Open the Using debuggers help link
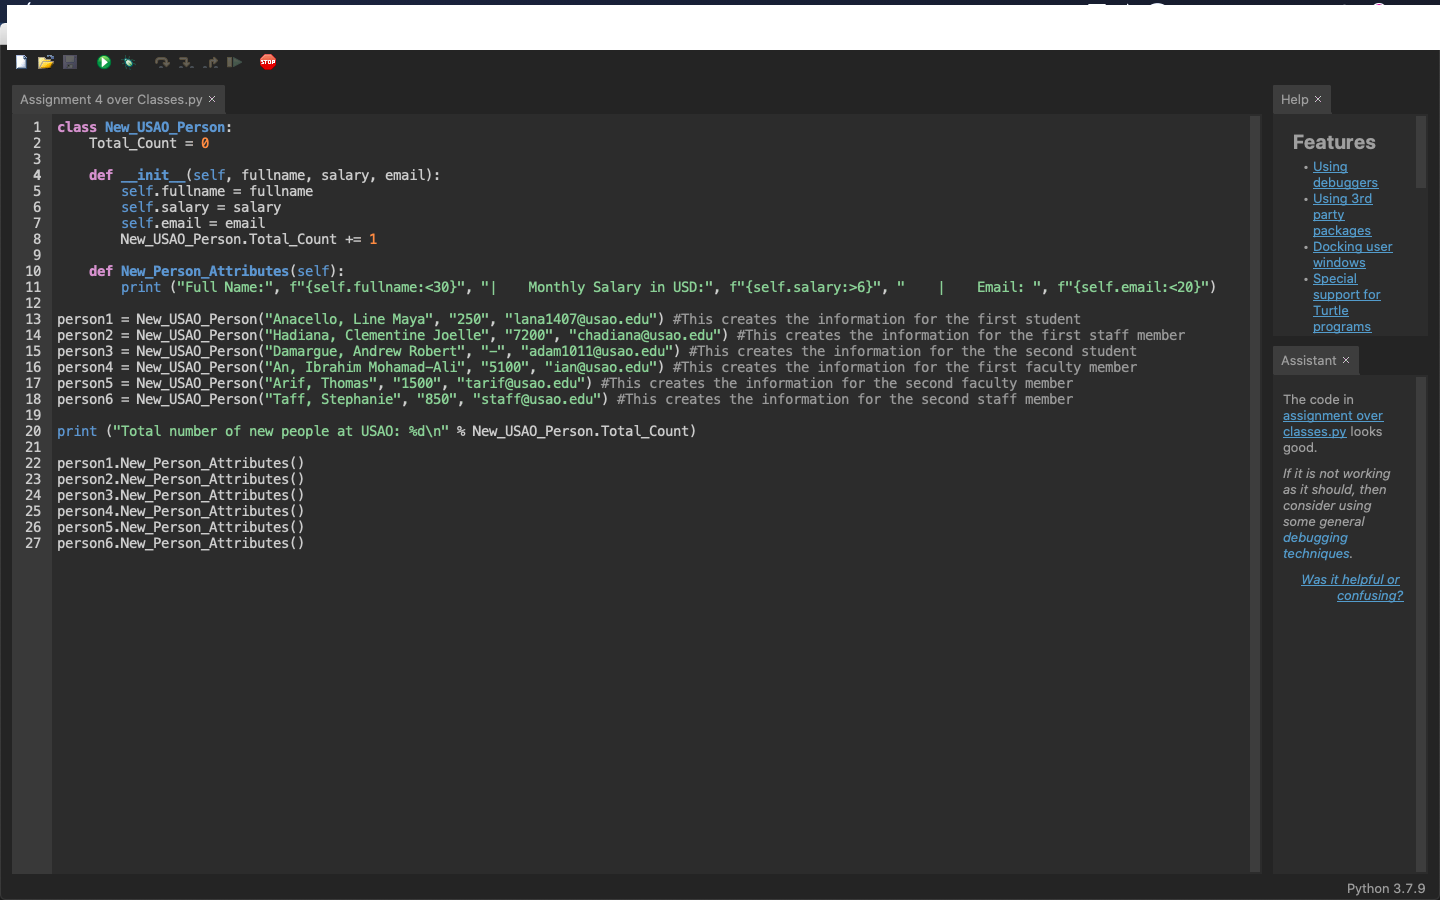Viewport: 1440px width, 900px height. (x=1345, y=174)
